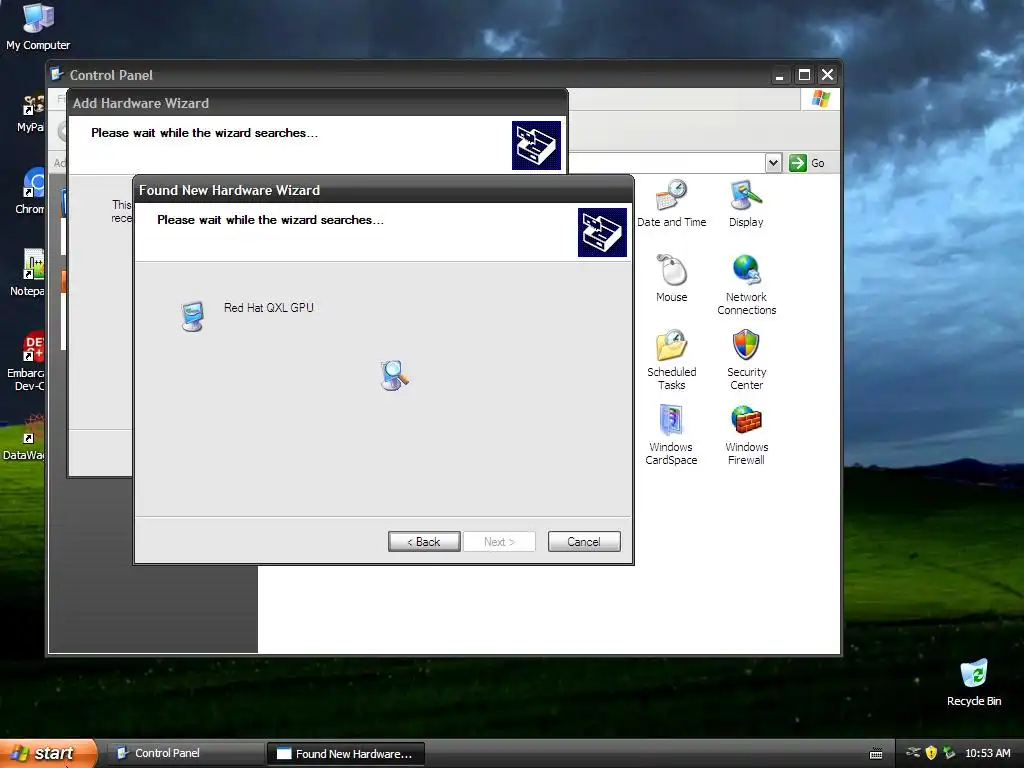This screenshot has width=1024, height=768.
Task: Click the Control Panel title bar icon
Action: tap(57, 74)
